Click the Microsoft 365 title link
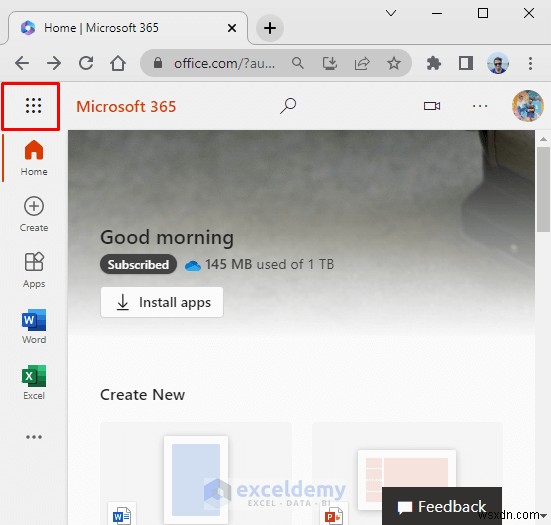This screenshot has width=551, height=525. (x=126, y=106)
